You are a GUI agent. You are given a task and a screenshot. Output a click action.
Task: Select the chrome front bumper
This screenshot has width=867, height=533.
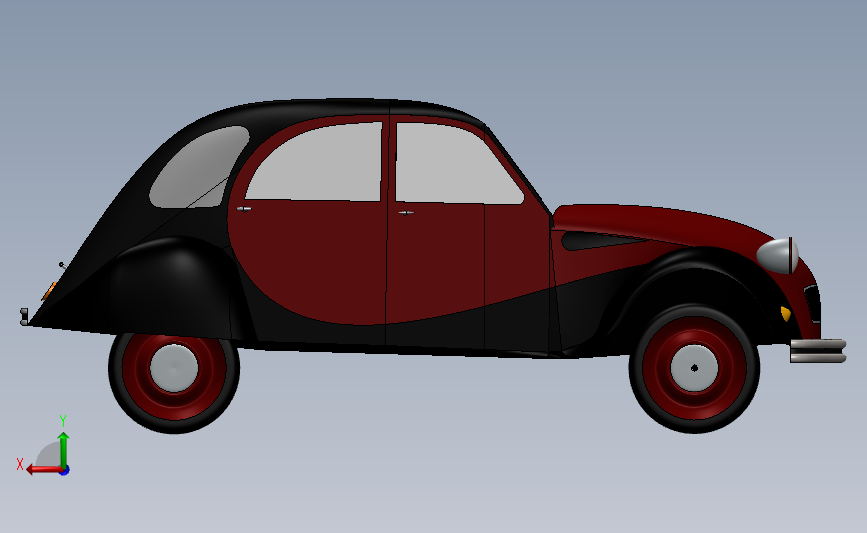818,351
